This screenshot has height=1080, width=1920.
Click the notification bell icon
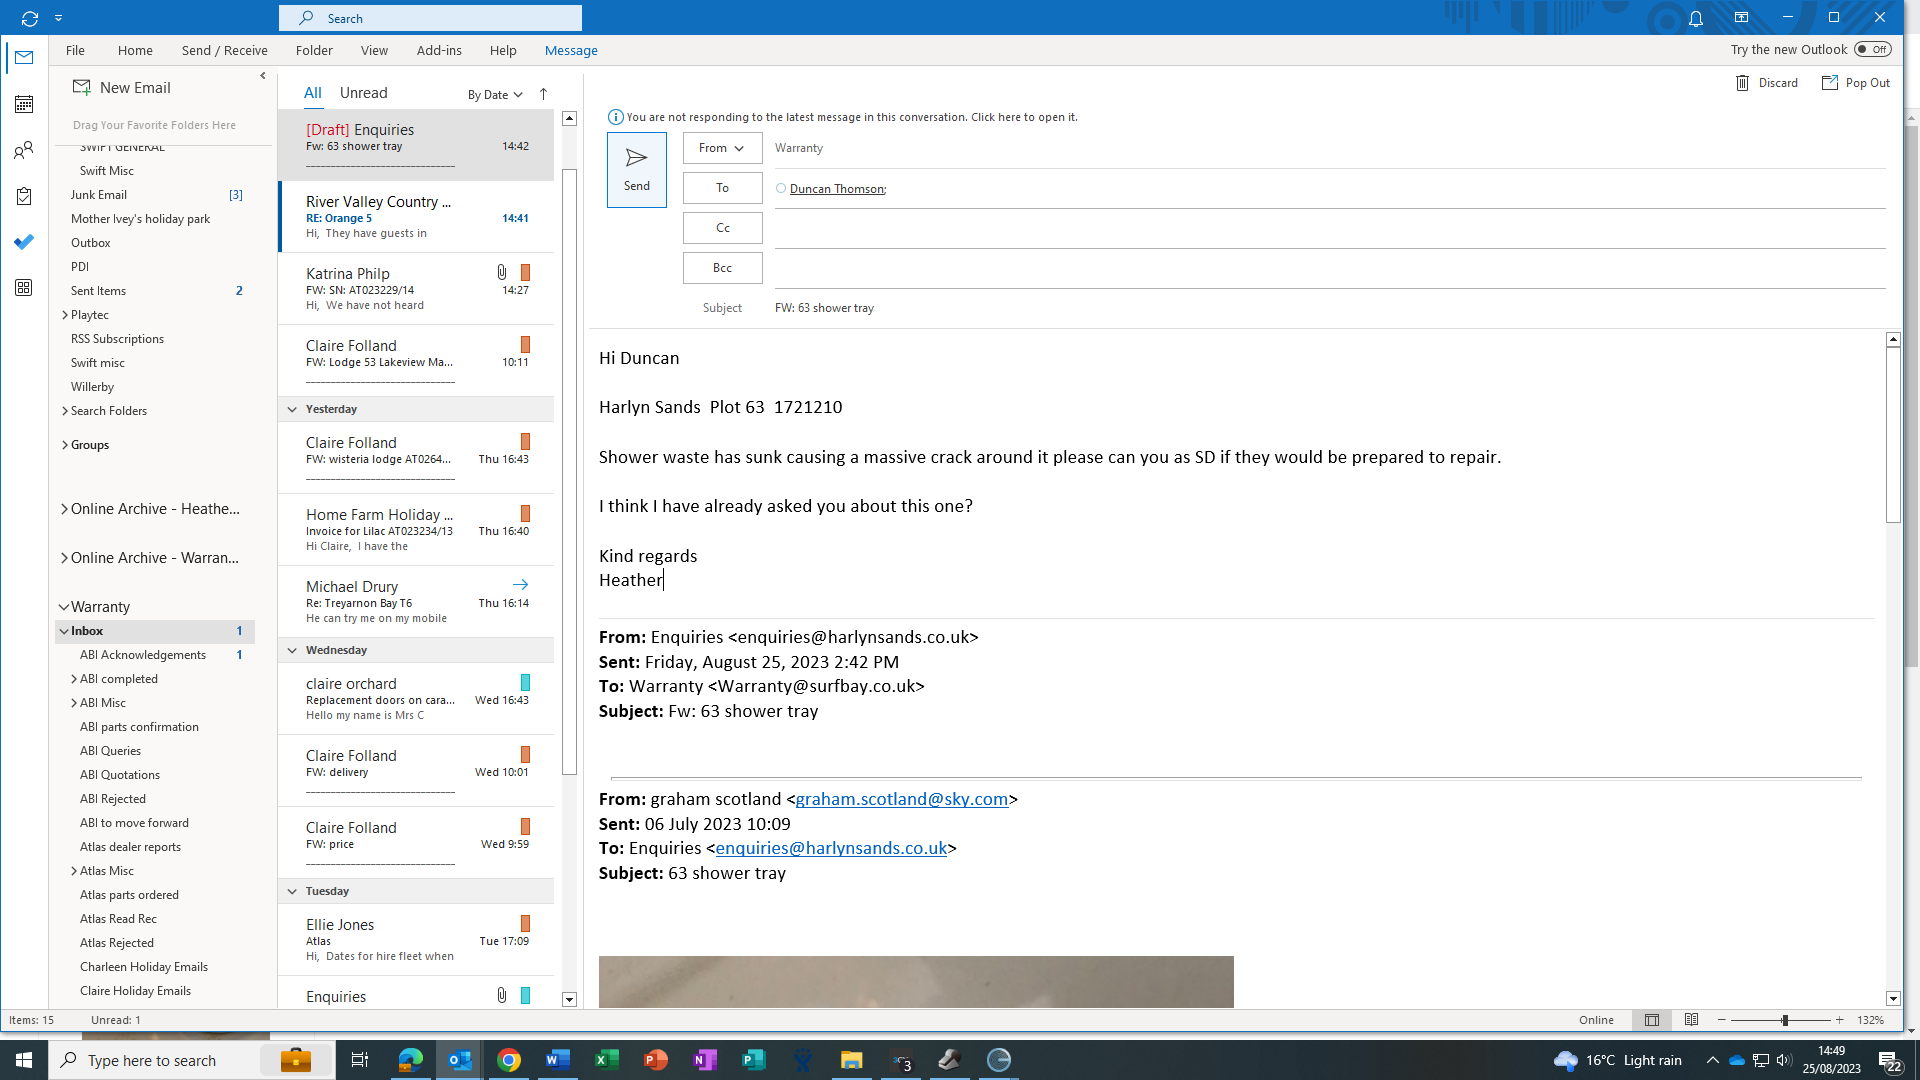pyautogui.click(x=1696, y=18)
